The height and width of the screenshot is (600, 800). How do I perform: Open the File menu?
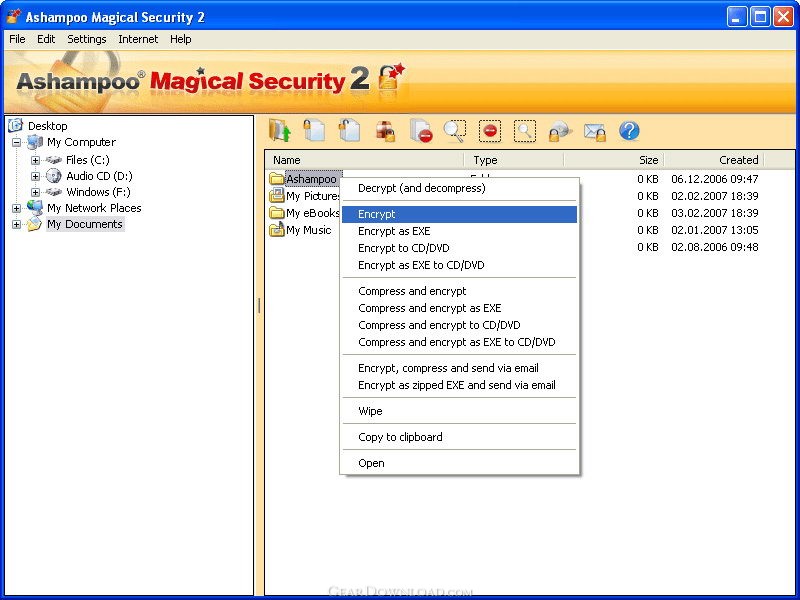(x=17, y=39)
